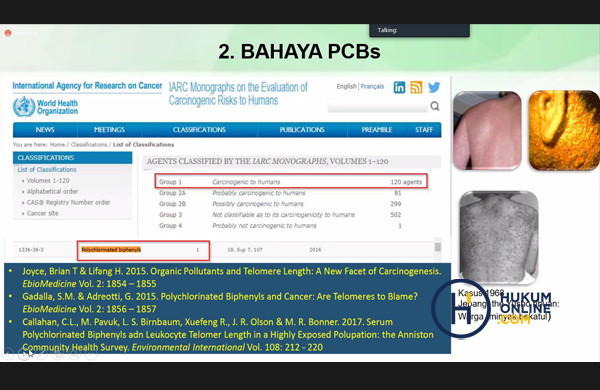Open the slideshow more-options button
Screen dimensions: 600x390
pos(91,354)
